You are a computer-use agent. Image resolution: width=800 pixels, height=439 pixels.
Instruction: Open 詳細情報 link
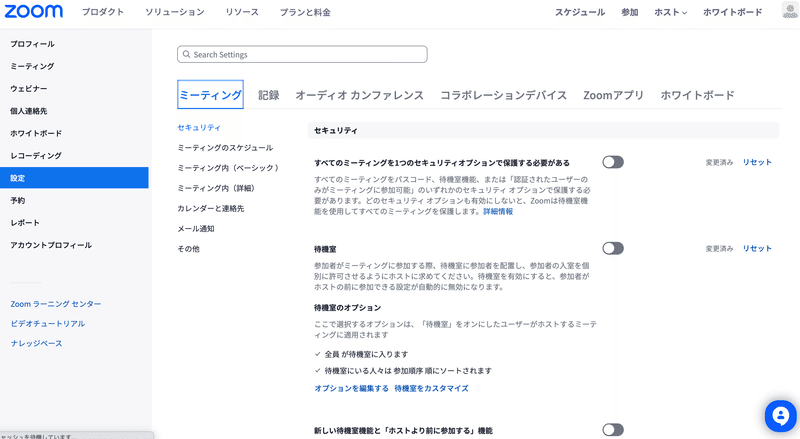[498, 211]
